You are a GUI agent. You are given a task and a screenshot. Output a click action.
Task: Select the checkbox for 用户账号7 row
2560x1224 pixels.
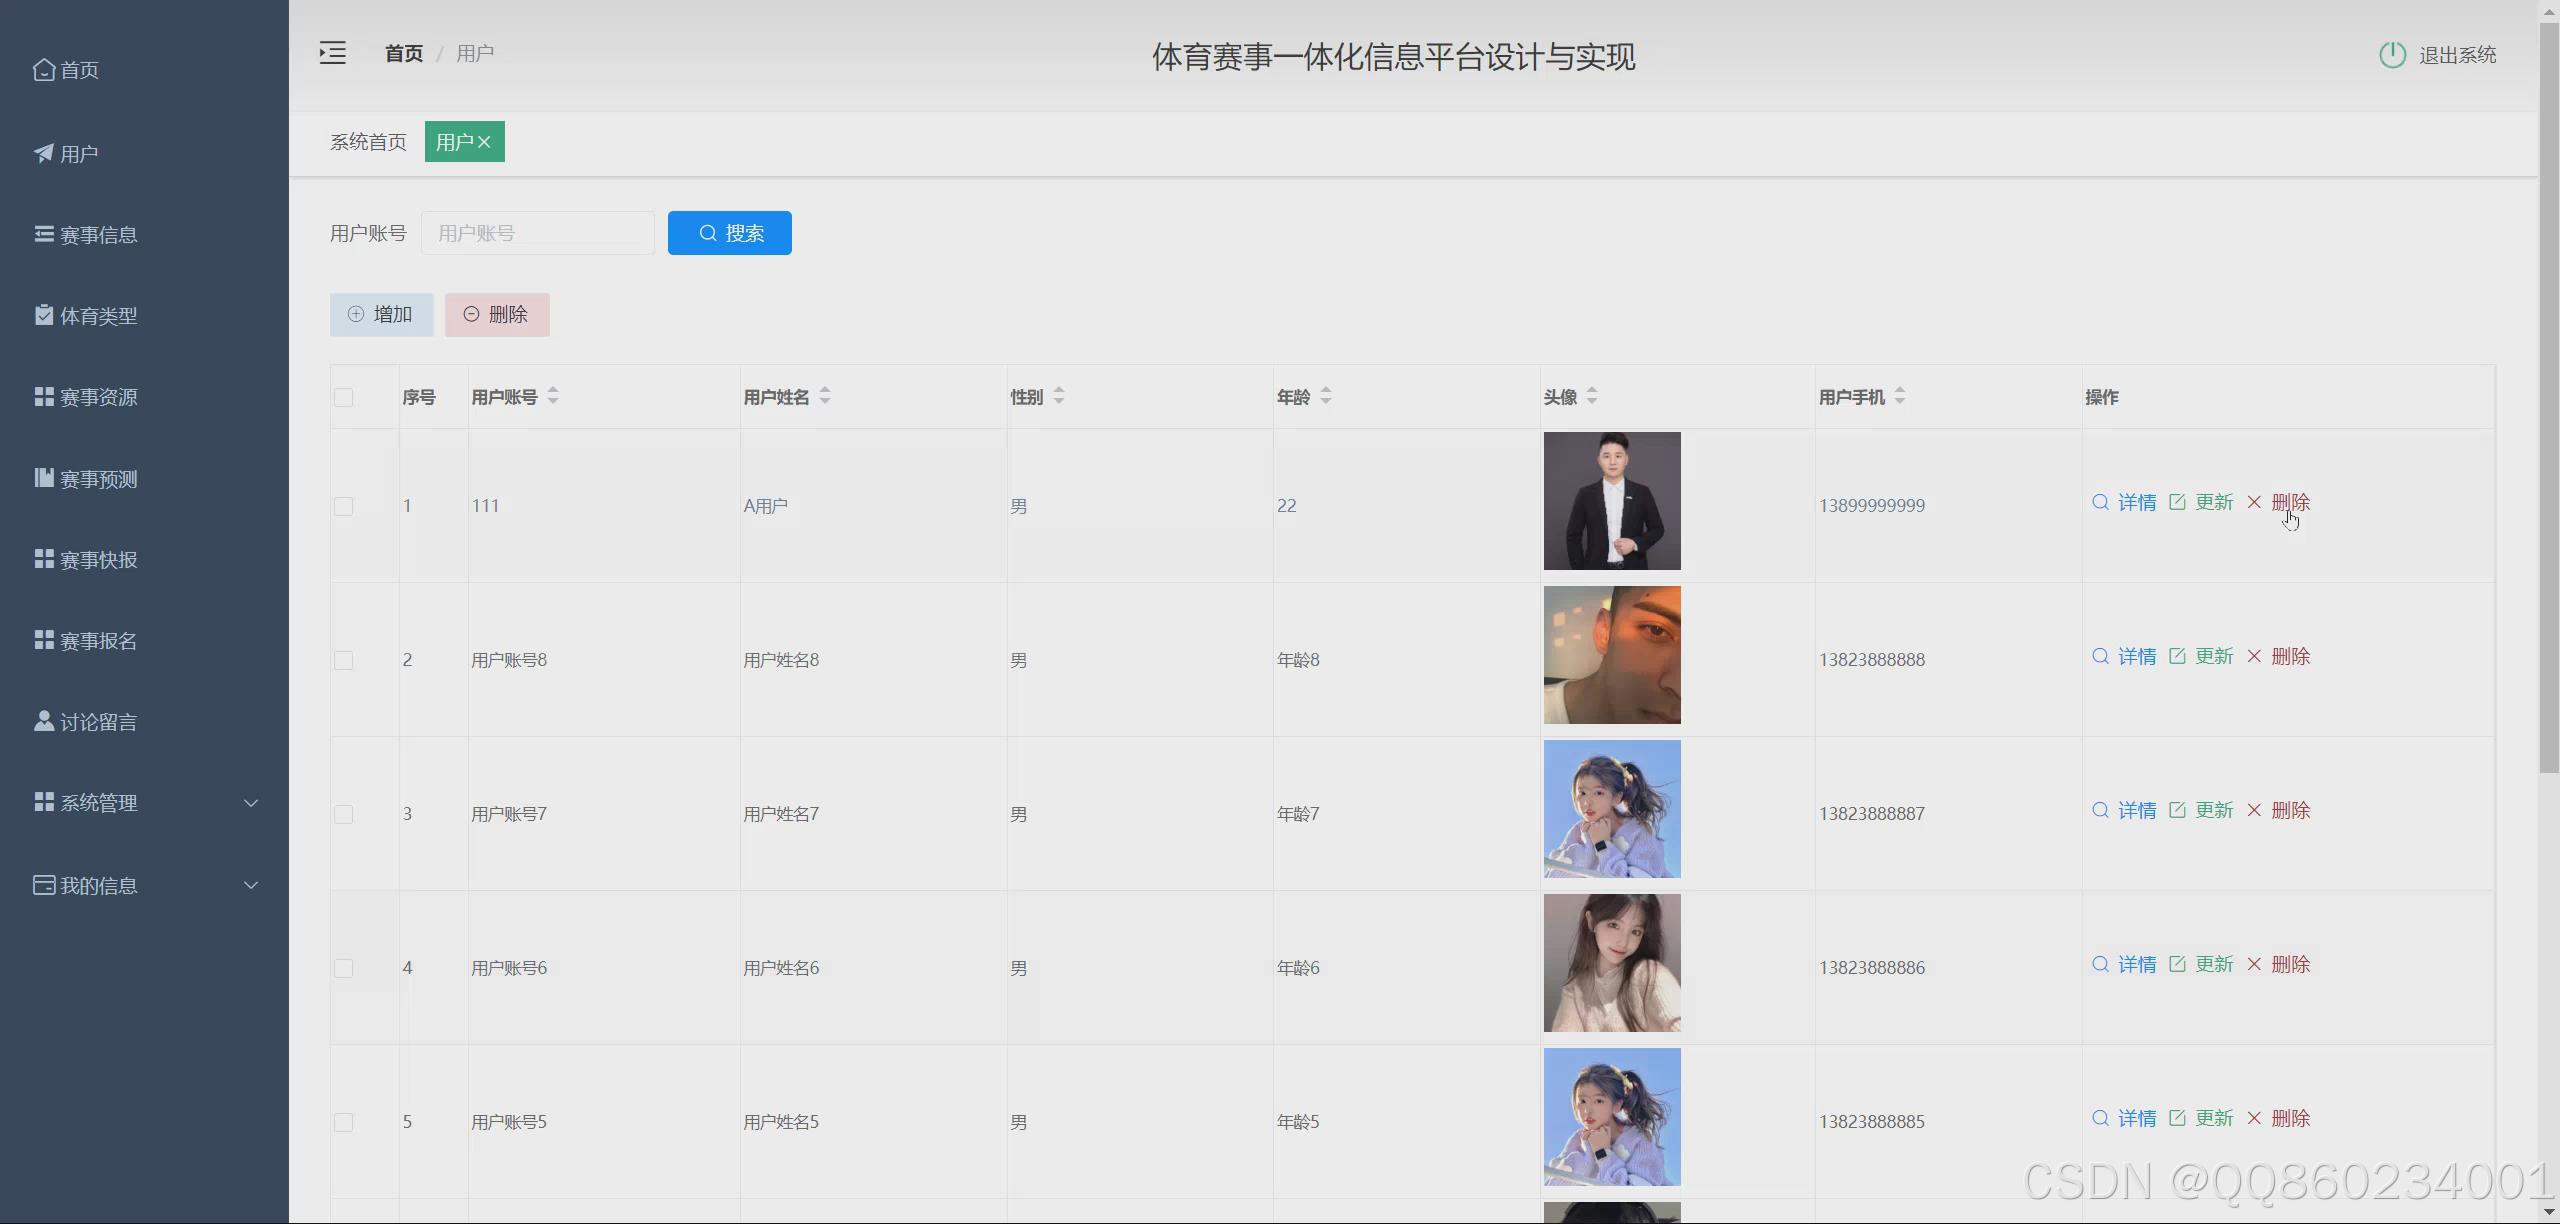pos(343,814)
